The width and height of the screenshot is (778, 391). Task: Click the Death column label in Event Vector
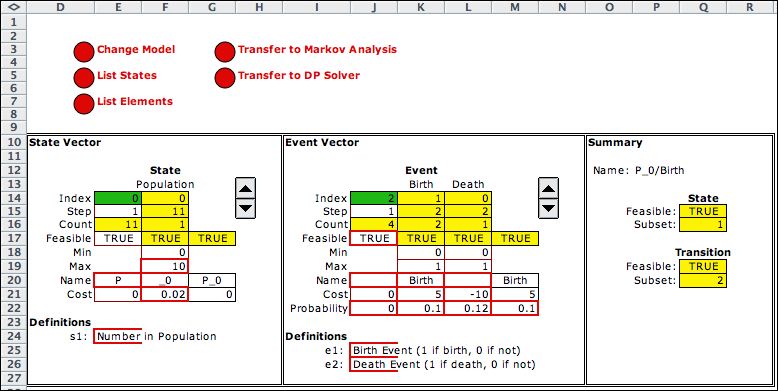[468, 185]
